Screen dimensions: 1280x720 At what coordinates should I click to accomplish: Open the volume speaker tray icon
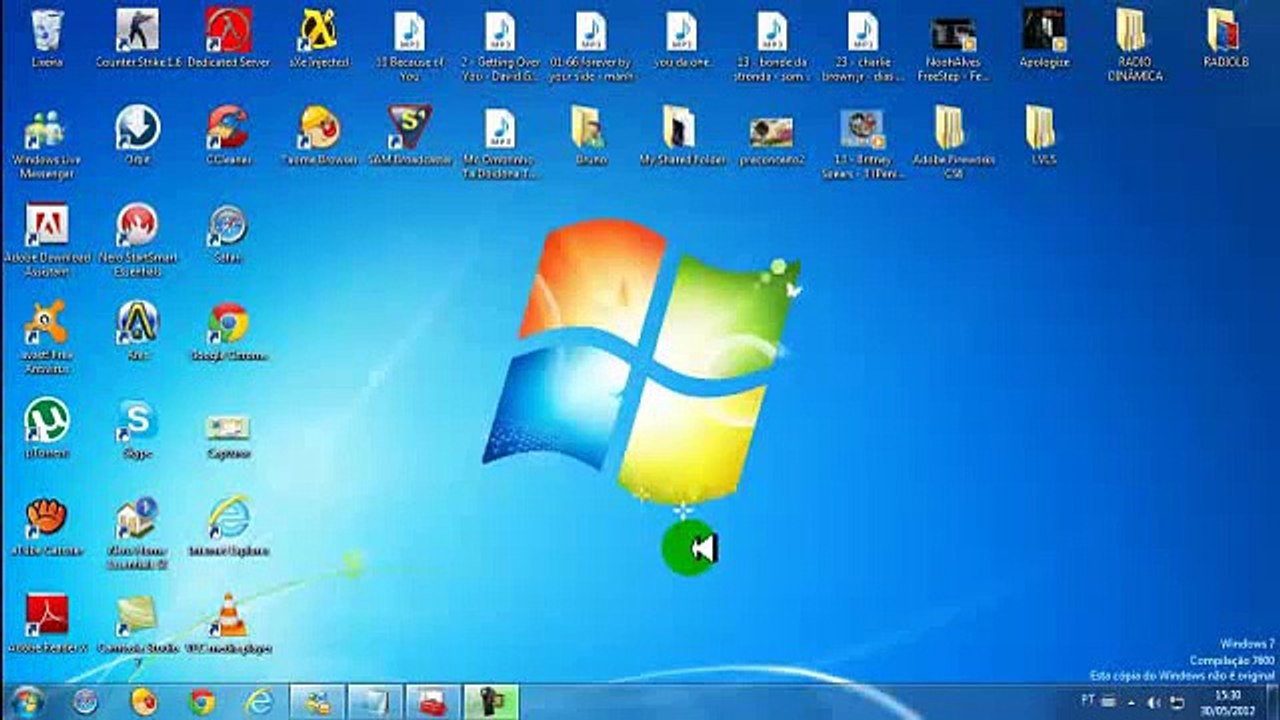pos(1154,702)
